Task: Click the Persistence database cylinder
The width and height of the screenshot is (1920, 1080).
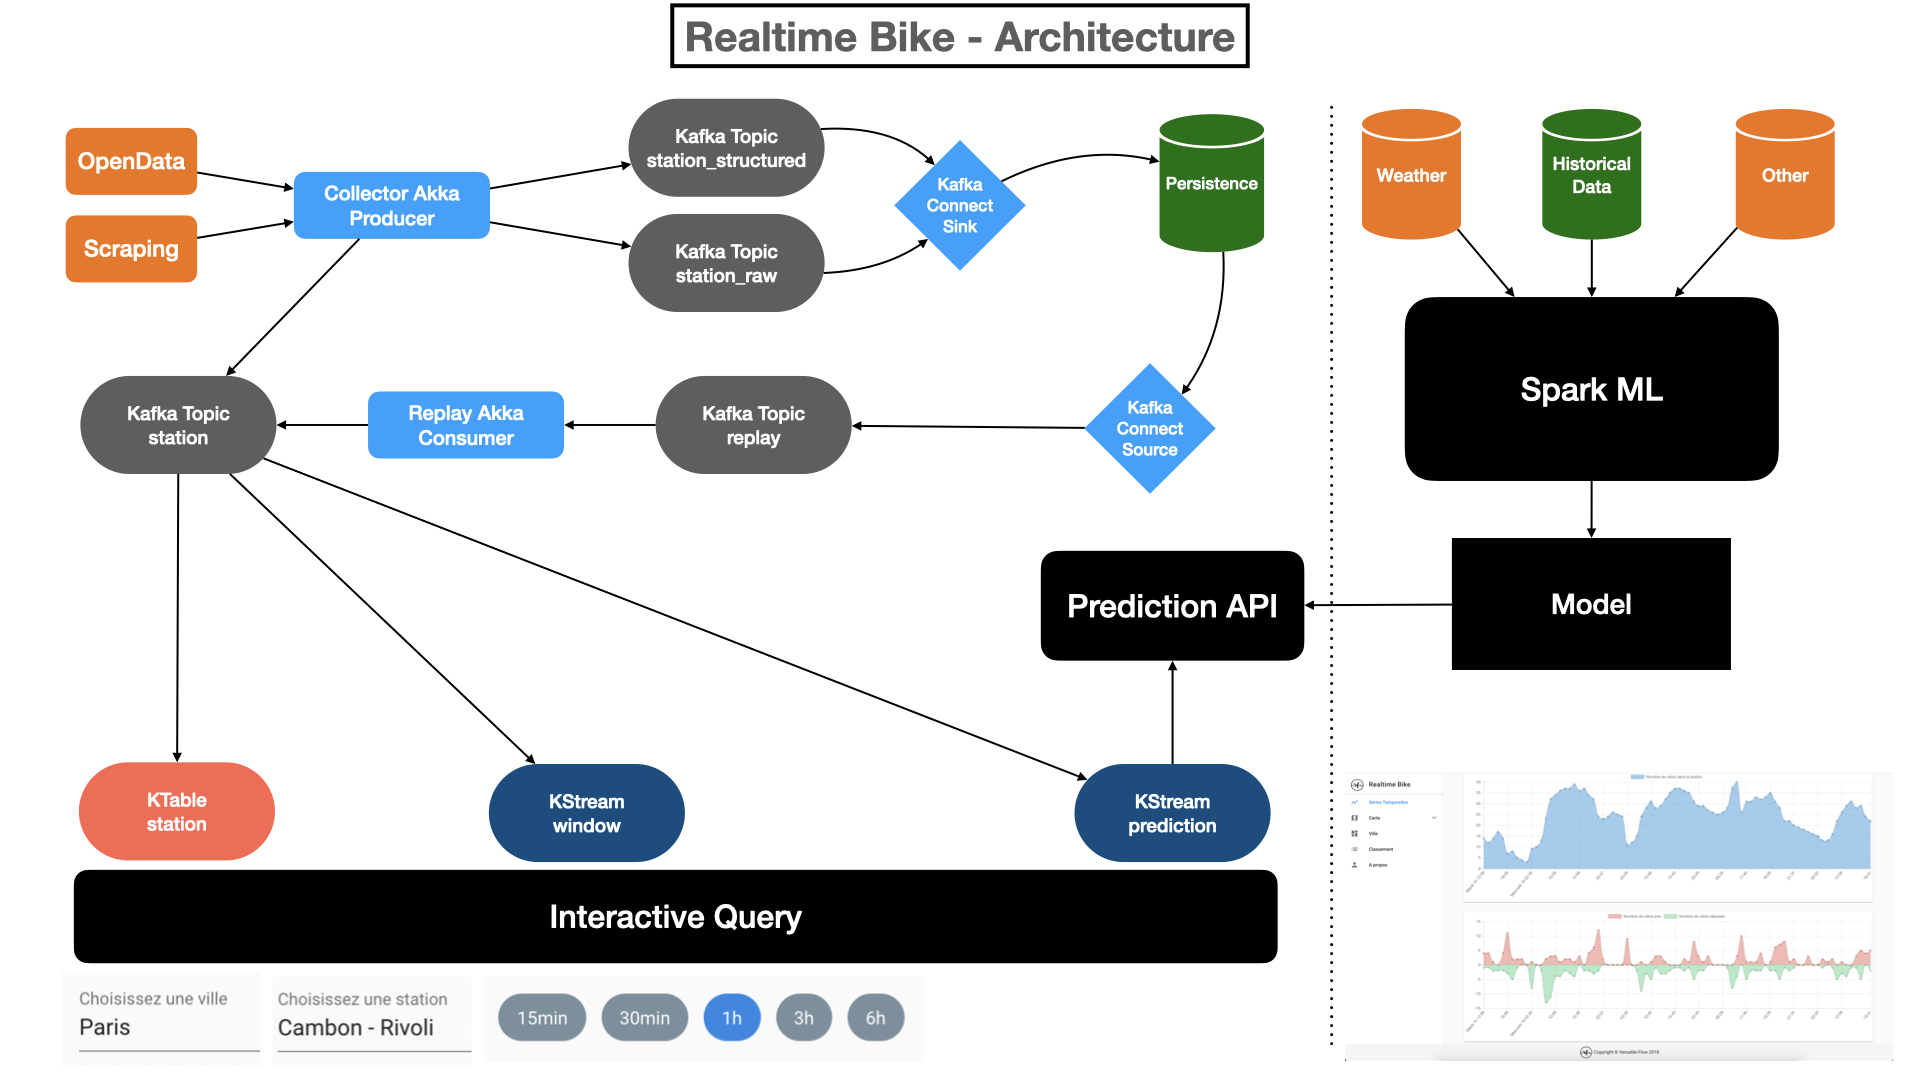Action: [x=1211, y=183]
